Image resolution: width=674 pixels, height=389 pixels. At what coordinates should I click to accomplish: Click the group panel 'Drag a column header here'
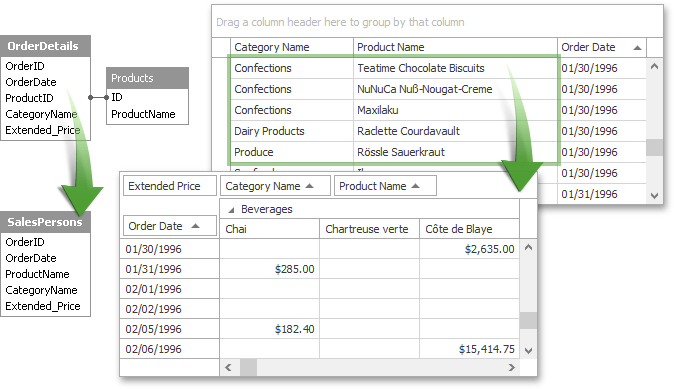click(x=437, y=22)
